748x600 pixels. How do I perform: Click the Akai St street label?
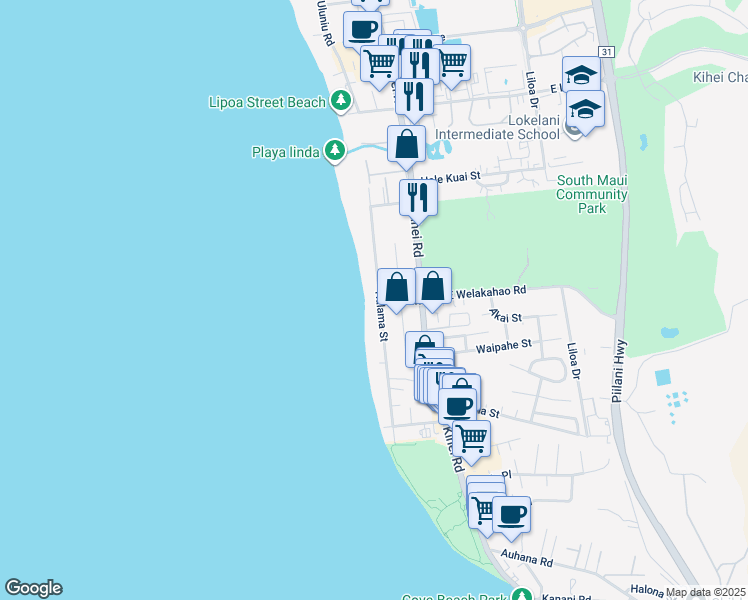[x=506, y=316]
